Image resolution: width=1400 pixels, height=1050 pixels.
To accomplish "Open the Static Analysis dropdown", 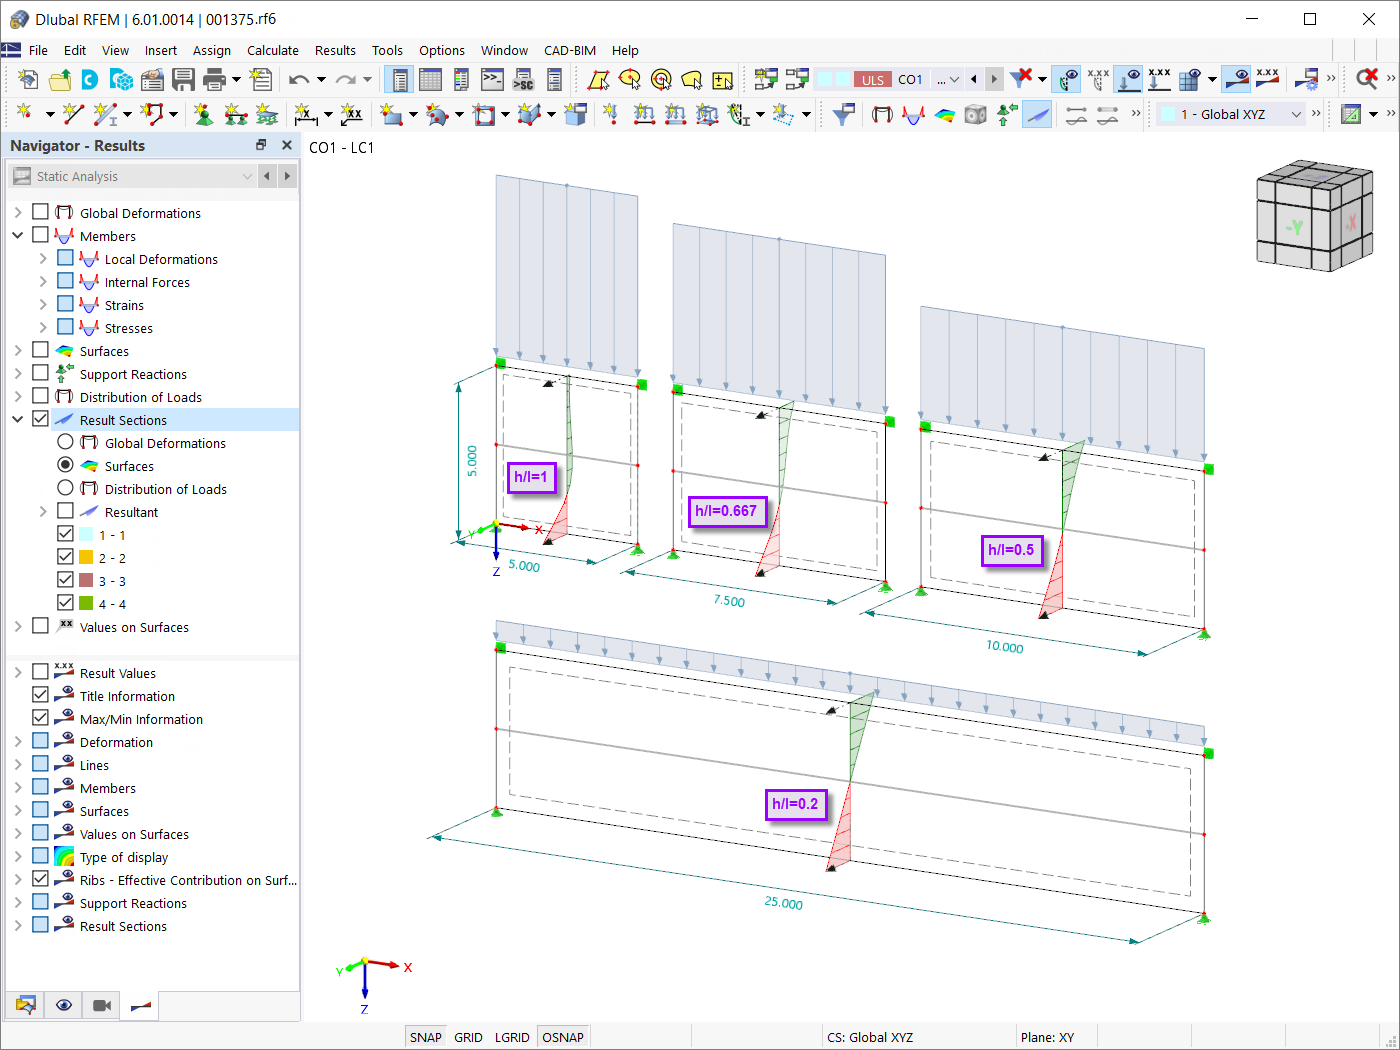I will (x=132, y=176).
